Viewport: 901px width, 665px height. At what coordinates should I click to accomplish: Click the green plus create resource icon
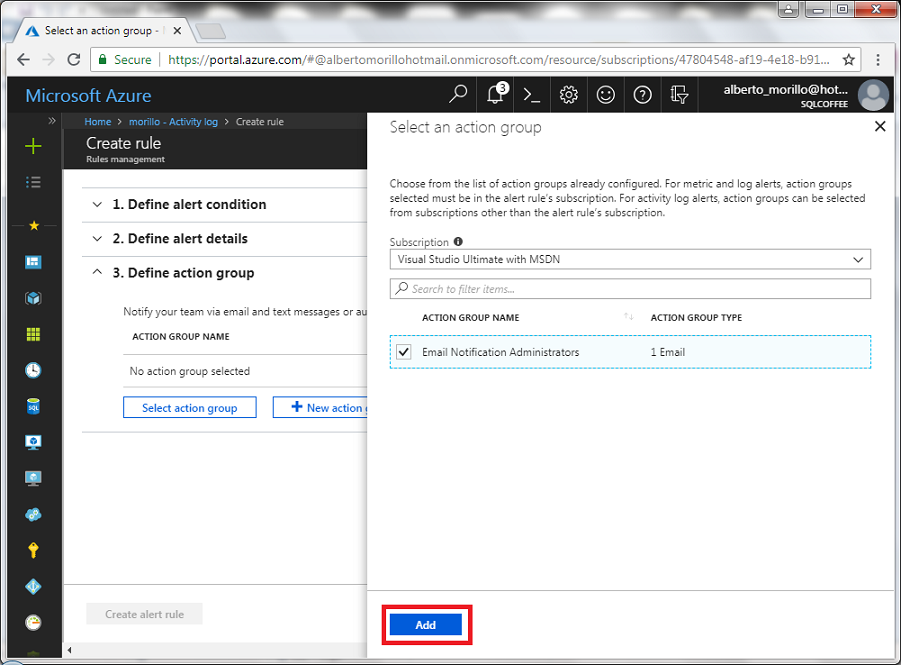click(x=33, y=146)
